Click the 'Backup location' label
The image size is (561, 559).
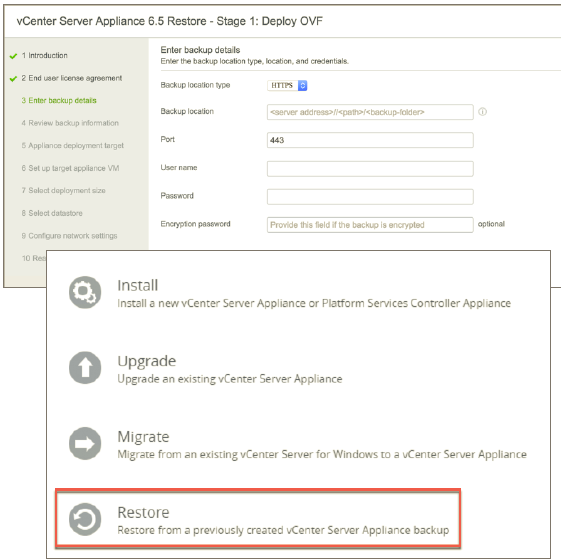187,111
